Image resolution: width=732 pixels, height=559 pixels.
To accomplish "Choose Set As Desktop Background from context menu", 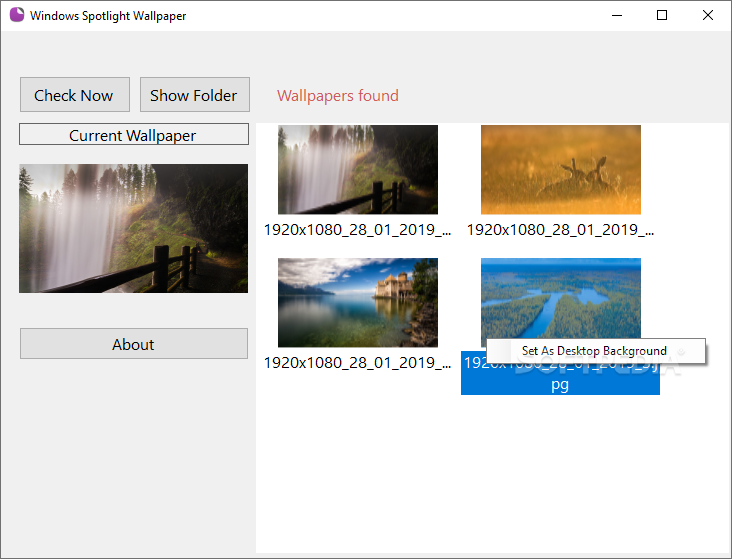I will coord(596,351).
